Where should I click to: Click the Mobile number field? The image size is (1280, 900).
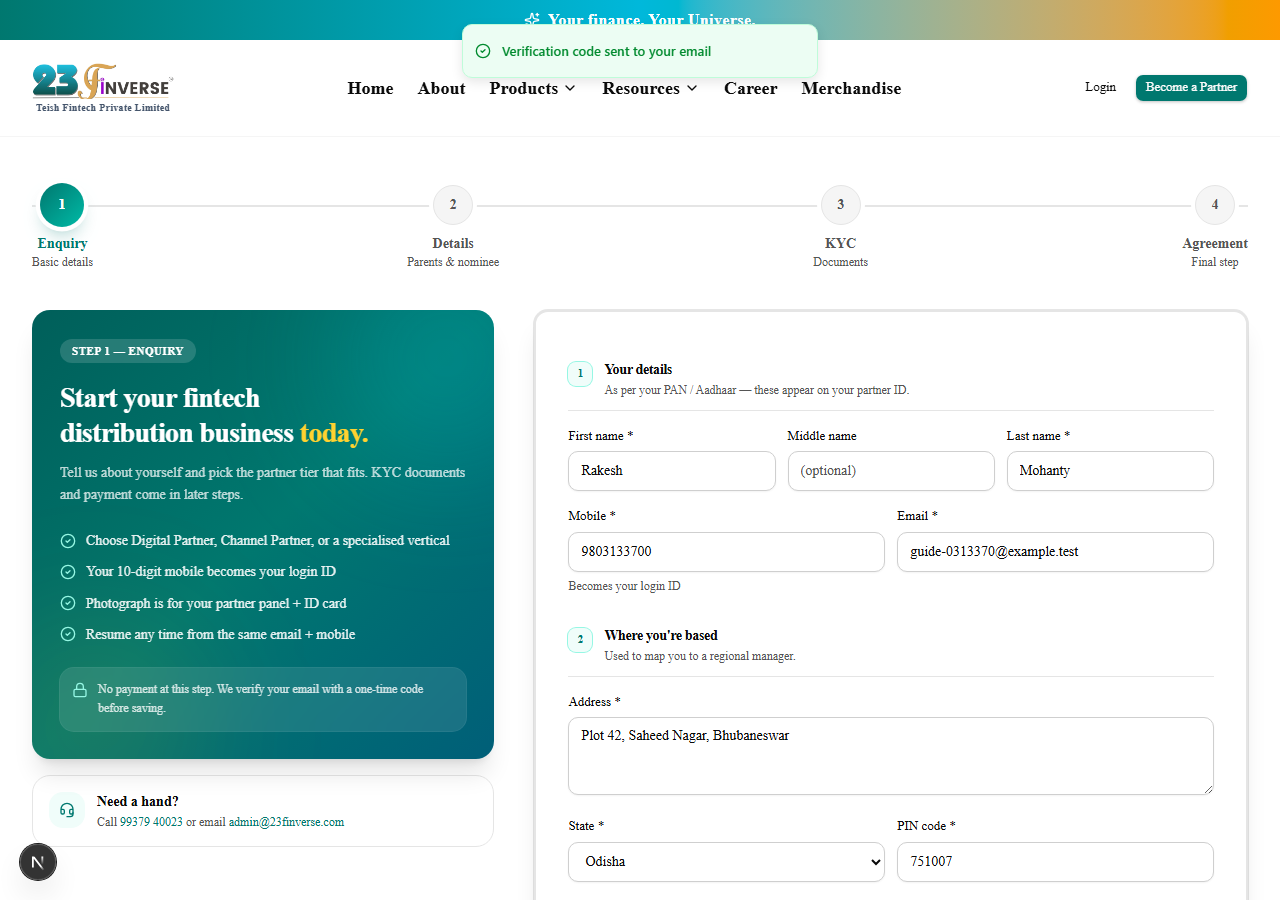(726, 552)
